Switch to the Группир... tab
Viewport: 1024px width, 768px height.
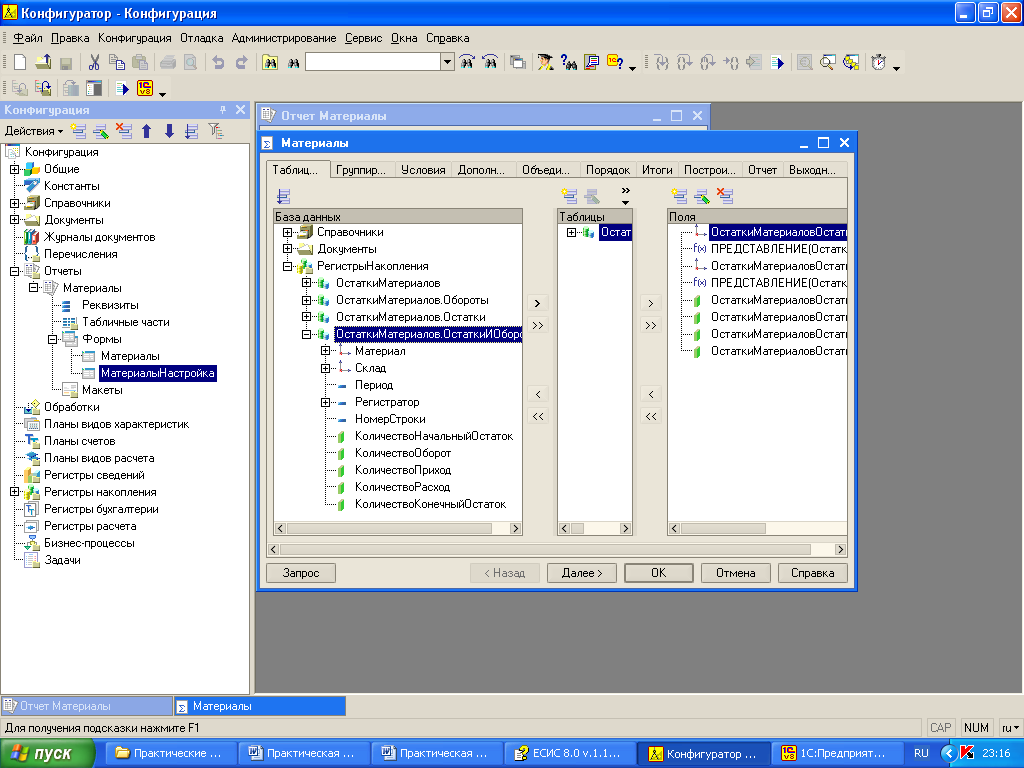tap(361, 170)
